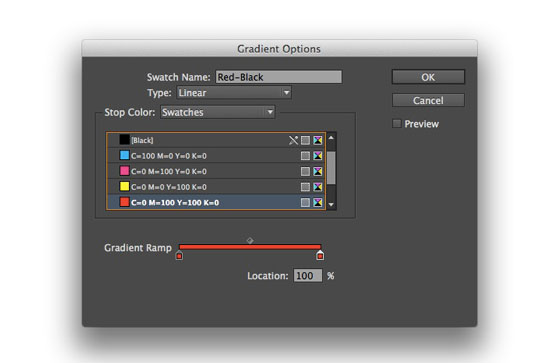
Task: Click the yellow color chip
Action: click(124, 186)
